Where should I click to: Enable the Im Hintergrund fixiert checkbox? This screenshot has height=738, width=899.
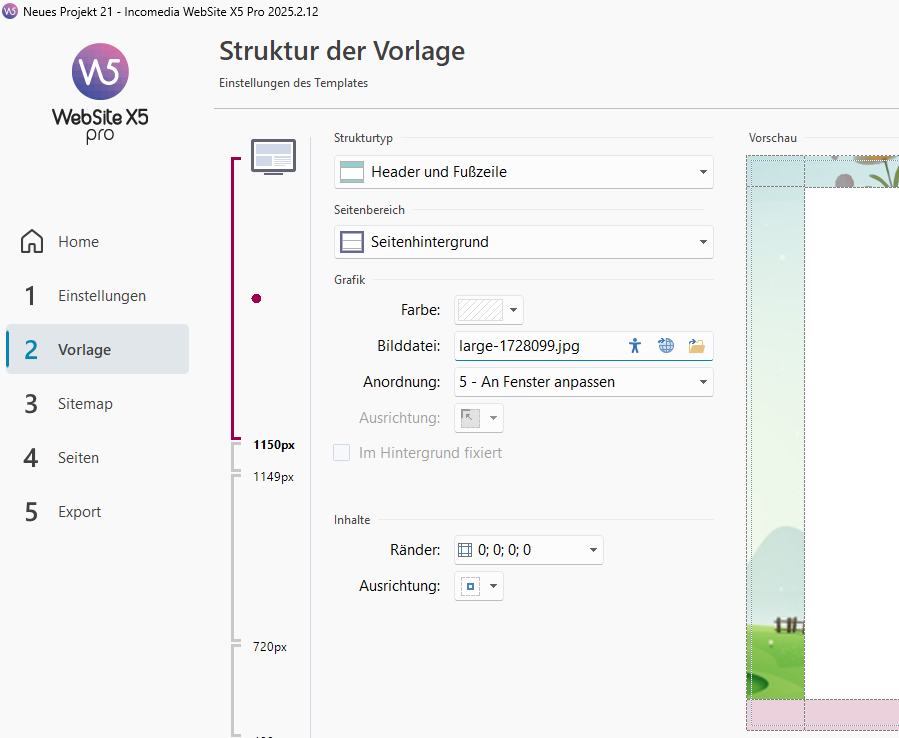[x=342, y=453]
